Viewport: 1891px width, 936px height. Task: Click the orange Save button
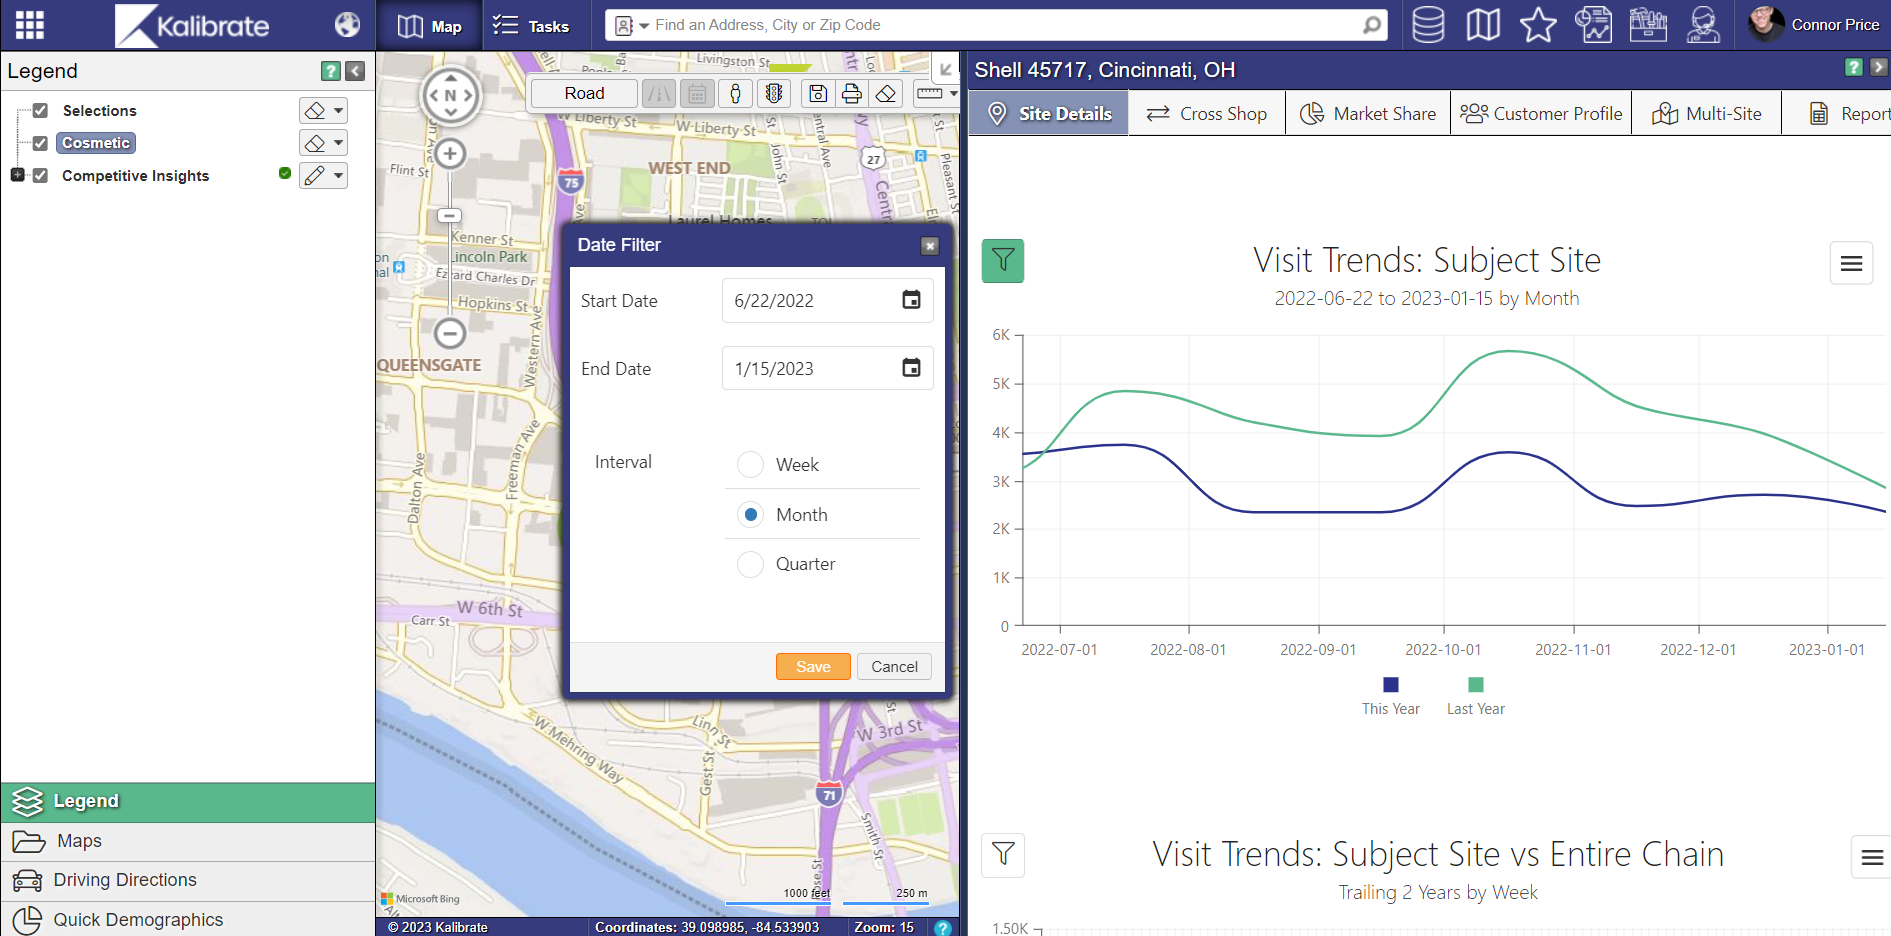[x=812, y=667]
